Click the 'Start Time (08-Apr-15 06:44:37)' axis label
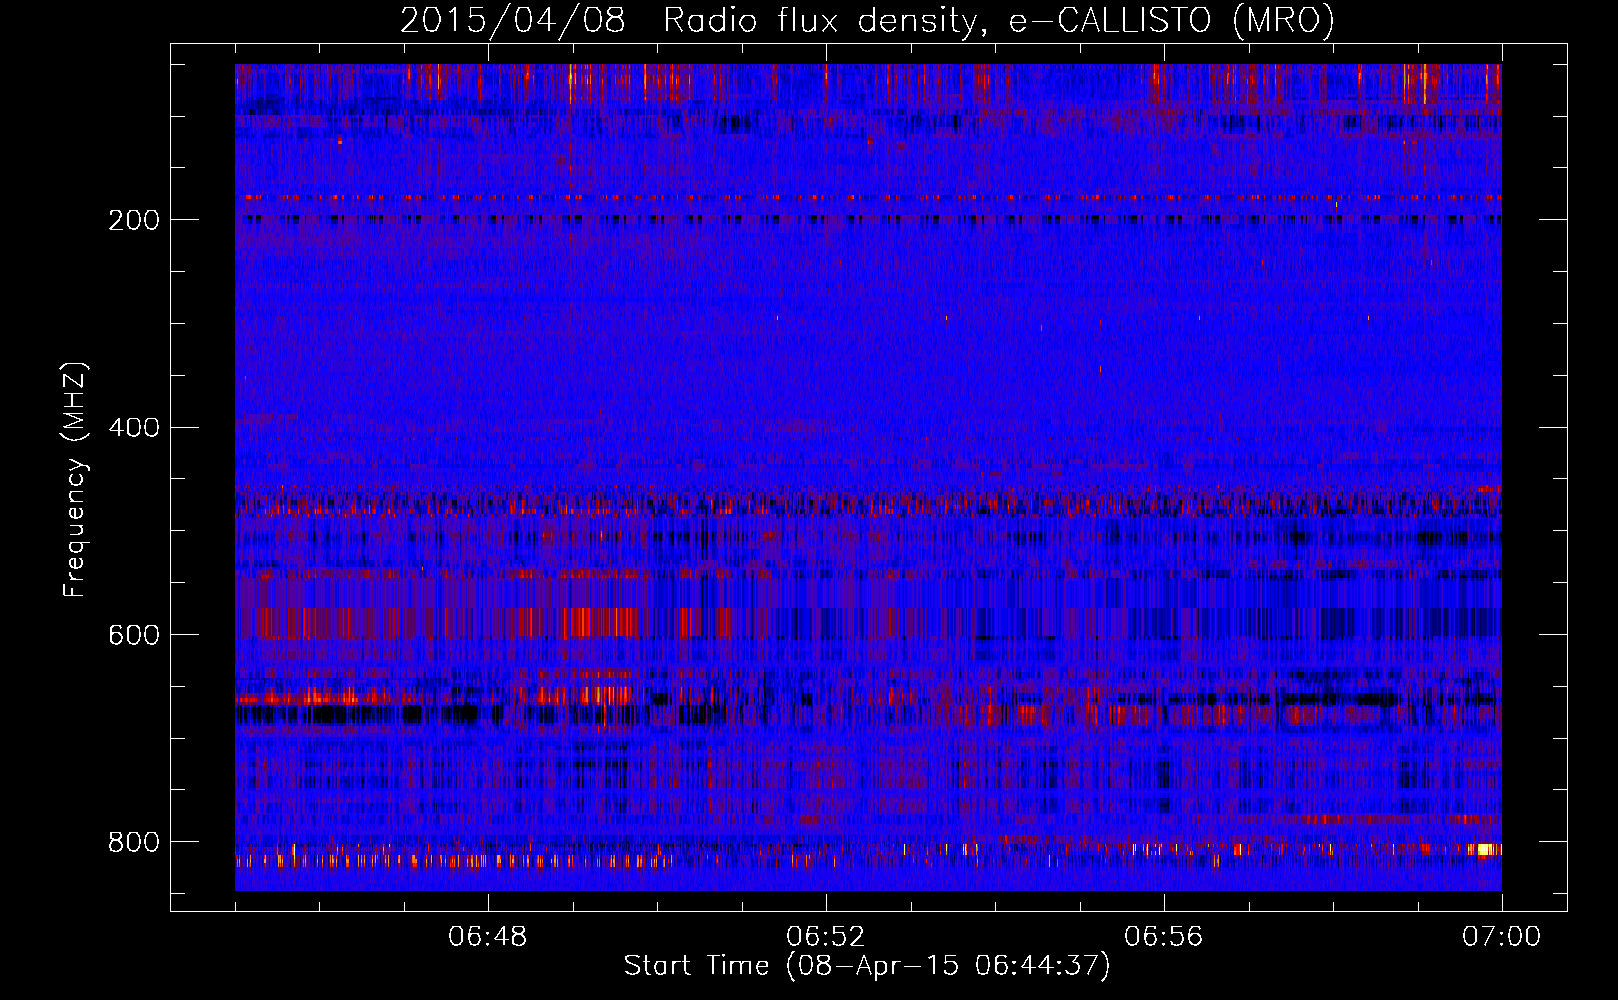Image resolution: width=1618 pixels, height=1000 pixels. [x=867, y=966]
